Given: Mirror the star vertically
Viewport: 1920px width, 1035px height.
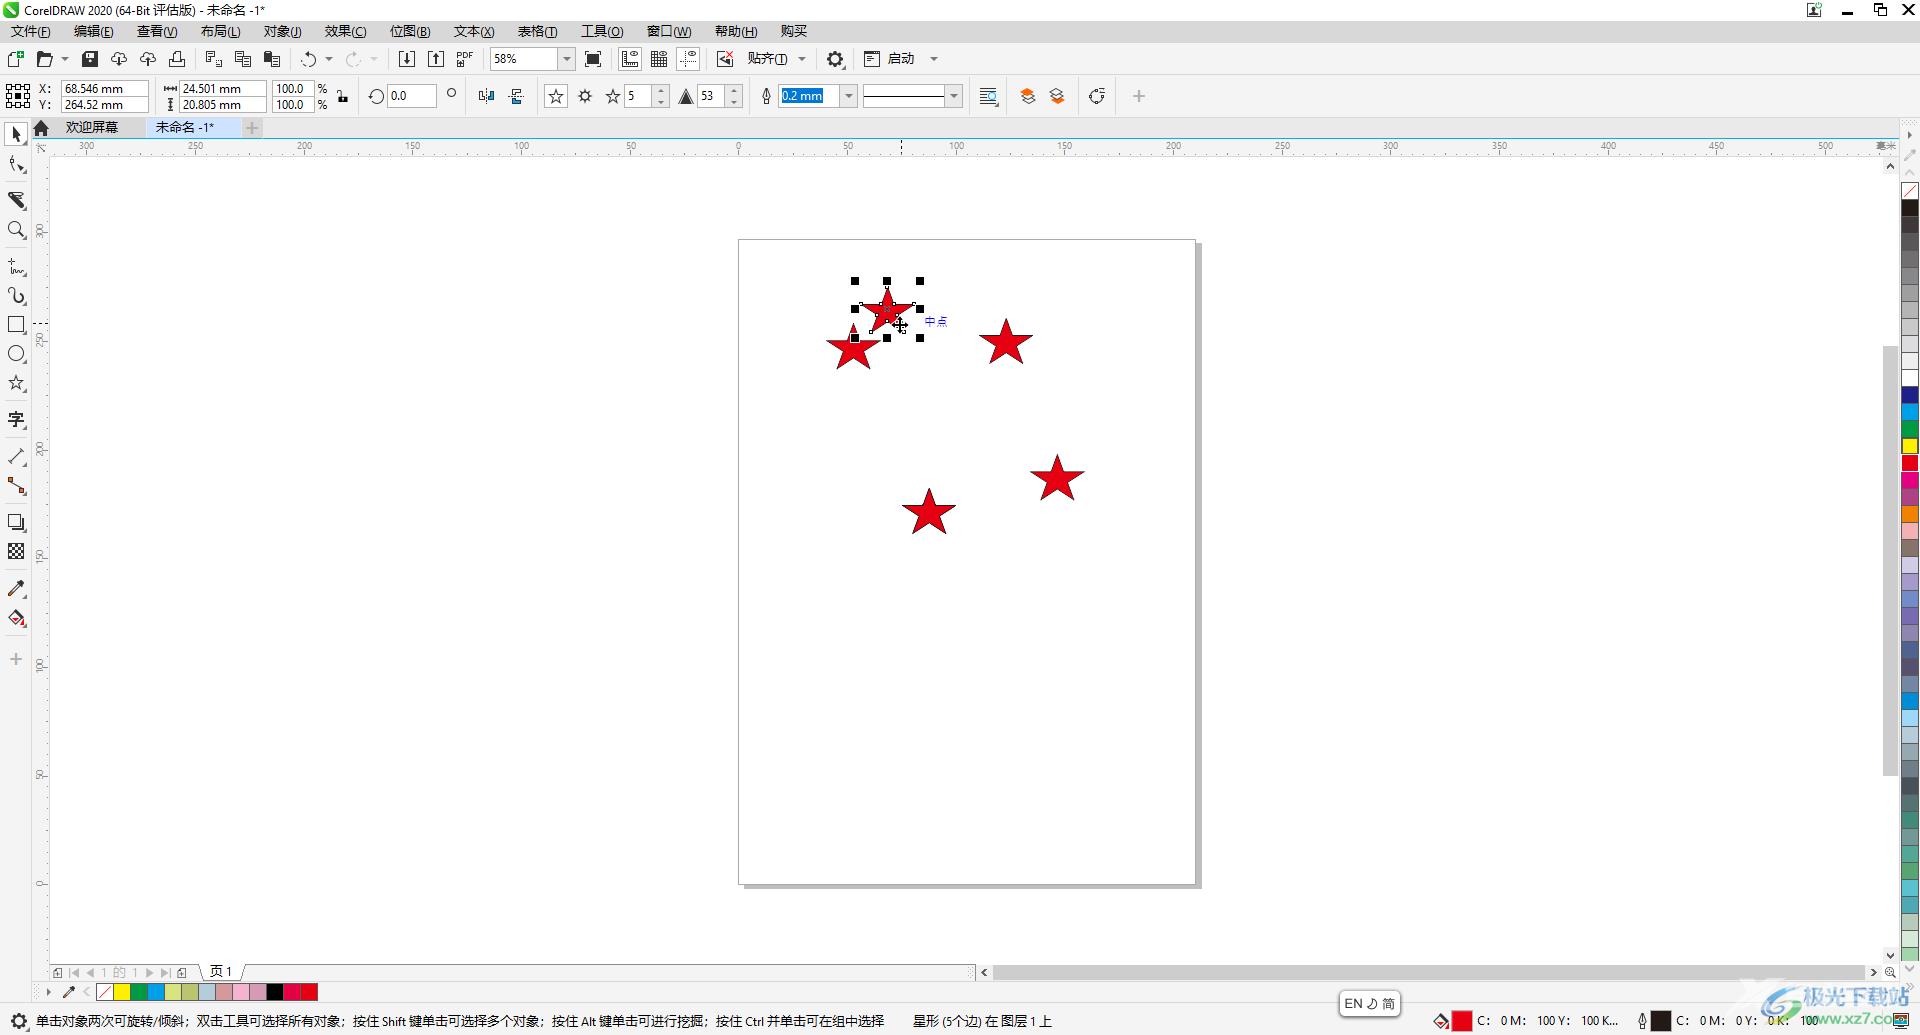Looking at the screenshot, I should 516,96.
